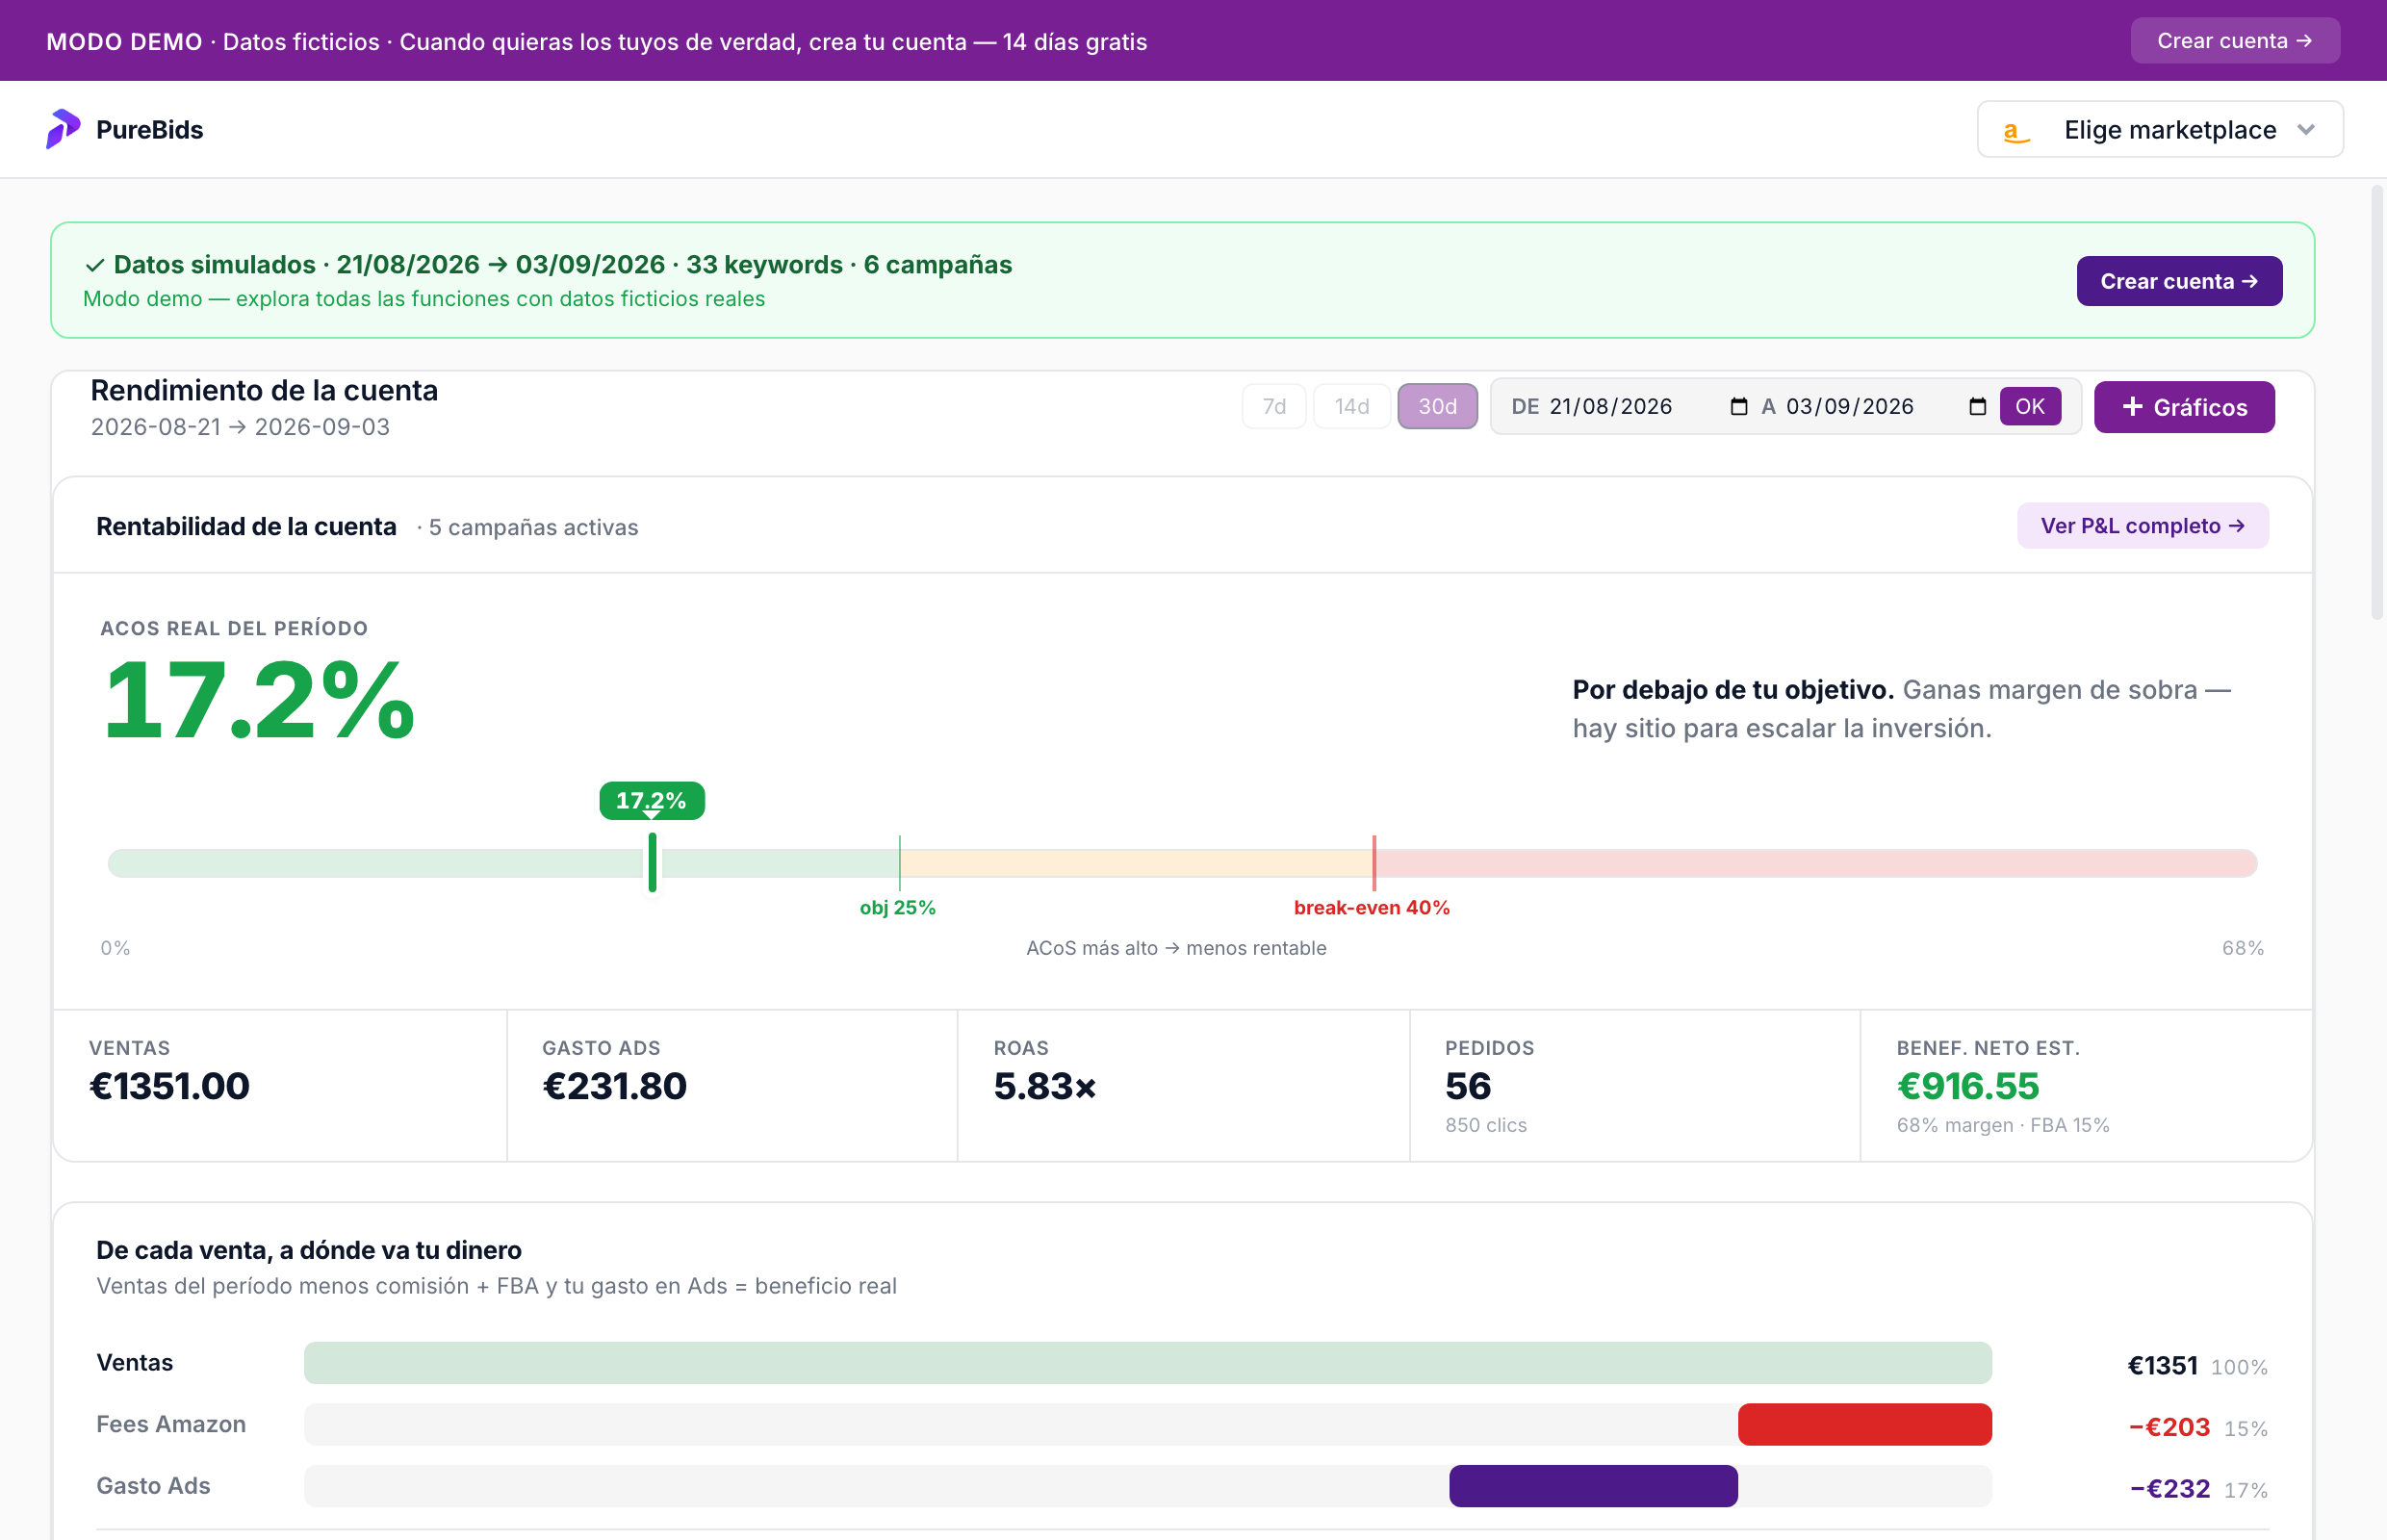Click the purple Gasto Ads bar
Image resolution: width=2387 pixels, height=1540 pixels.
1593,1486
